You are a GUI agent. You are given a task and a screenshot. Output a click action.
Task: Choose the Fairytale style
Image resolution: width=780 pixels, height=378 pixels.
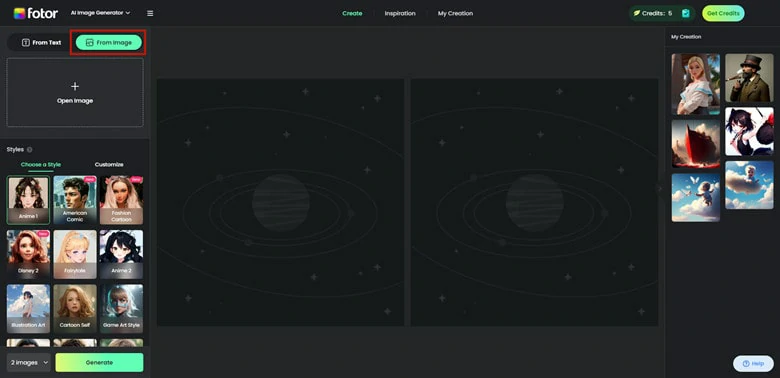[x=75, y=254]
